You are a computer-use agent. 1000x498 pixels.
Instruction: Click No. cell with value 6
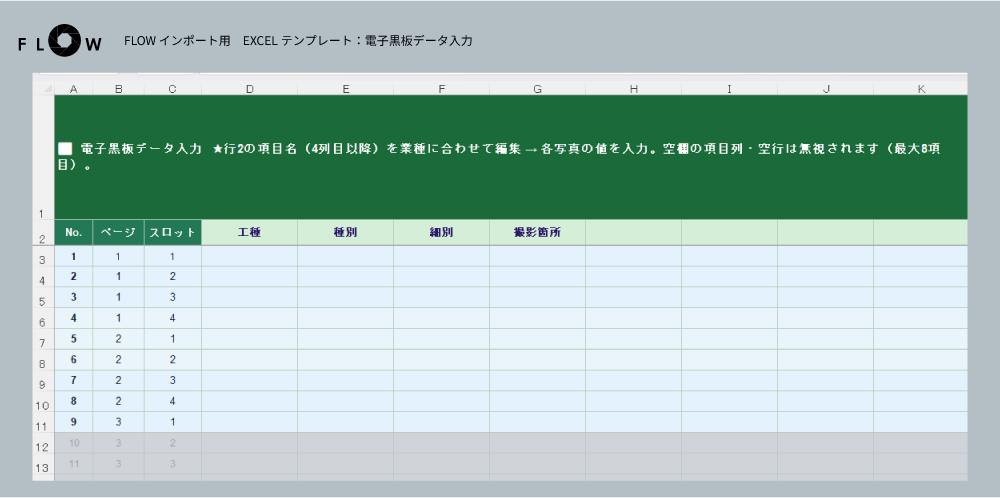[73, 360]
